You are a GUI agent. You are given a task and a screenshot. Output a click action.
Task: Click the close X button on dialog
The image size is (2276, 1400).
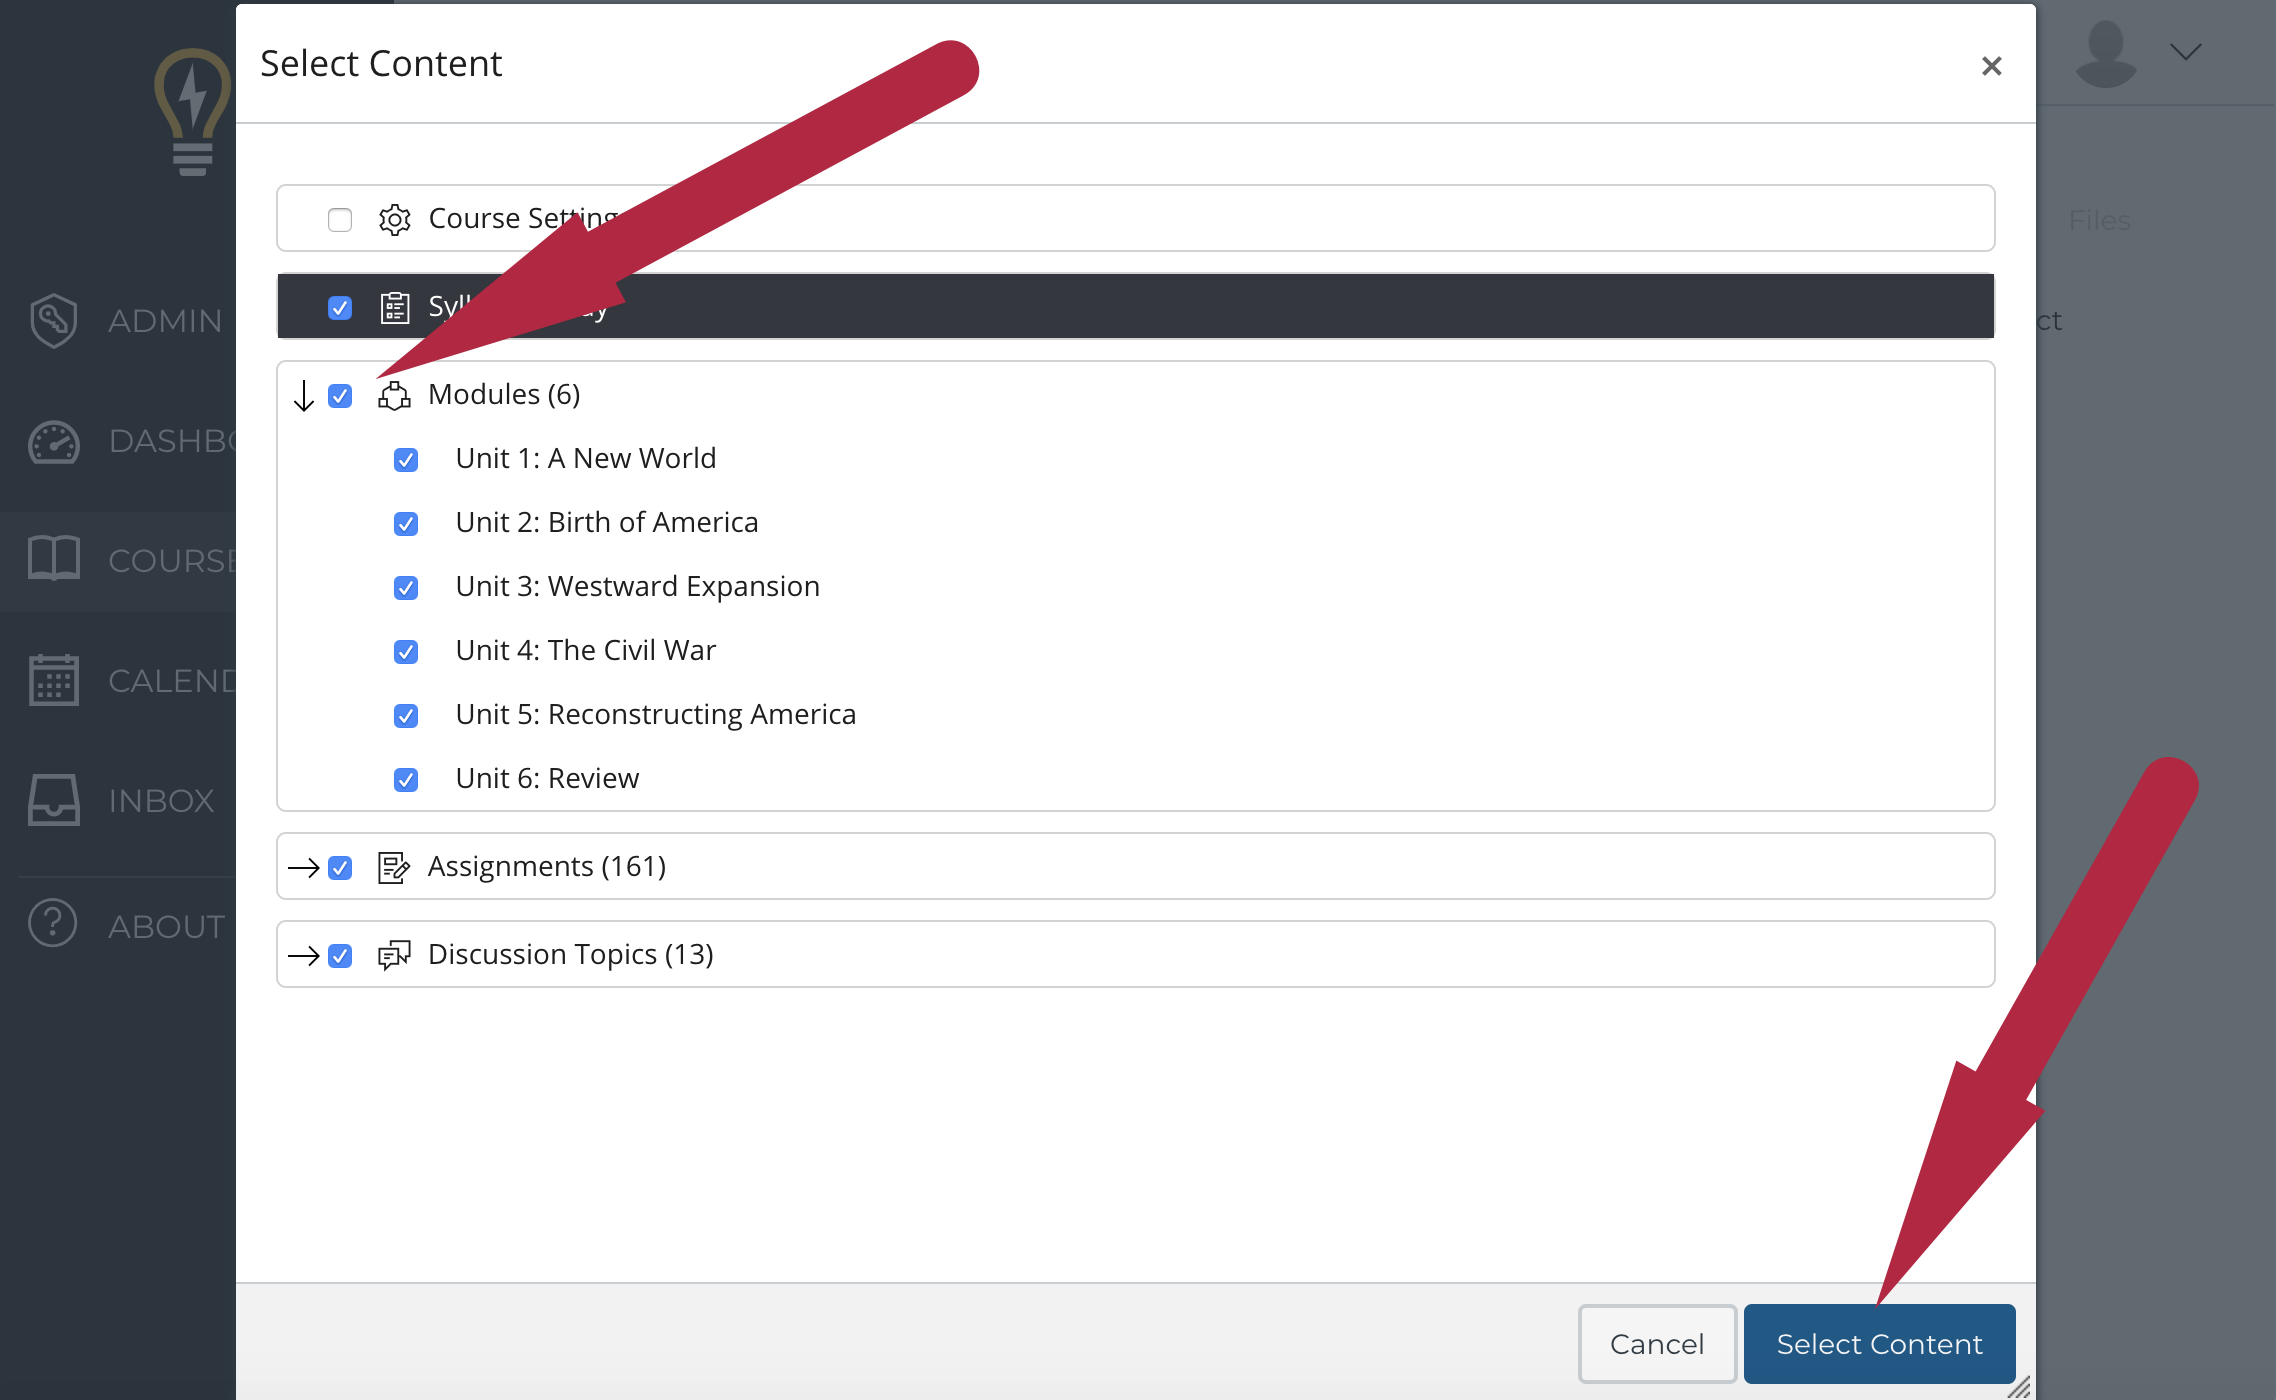pos(1990,65)
